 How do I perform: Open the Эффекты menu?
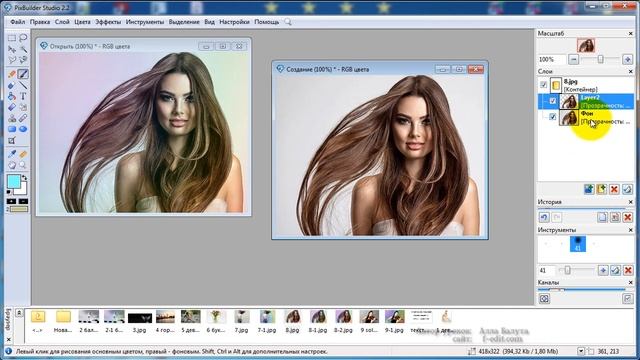point(108,22)
